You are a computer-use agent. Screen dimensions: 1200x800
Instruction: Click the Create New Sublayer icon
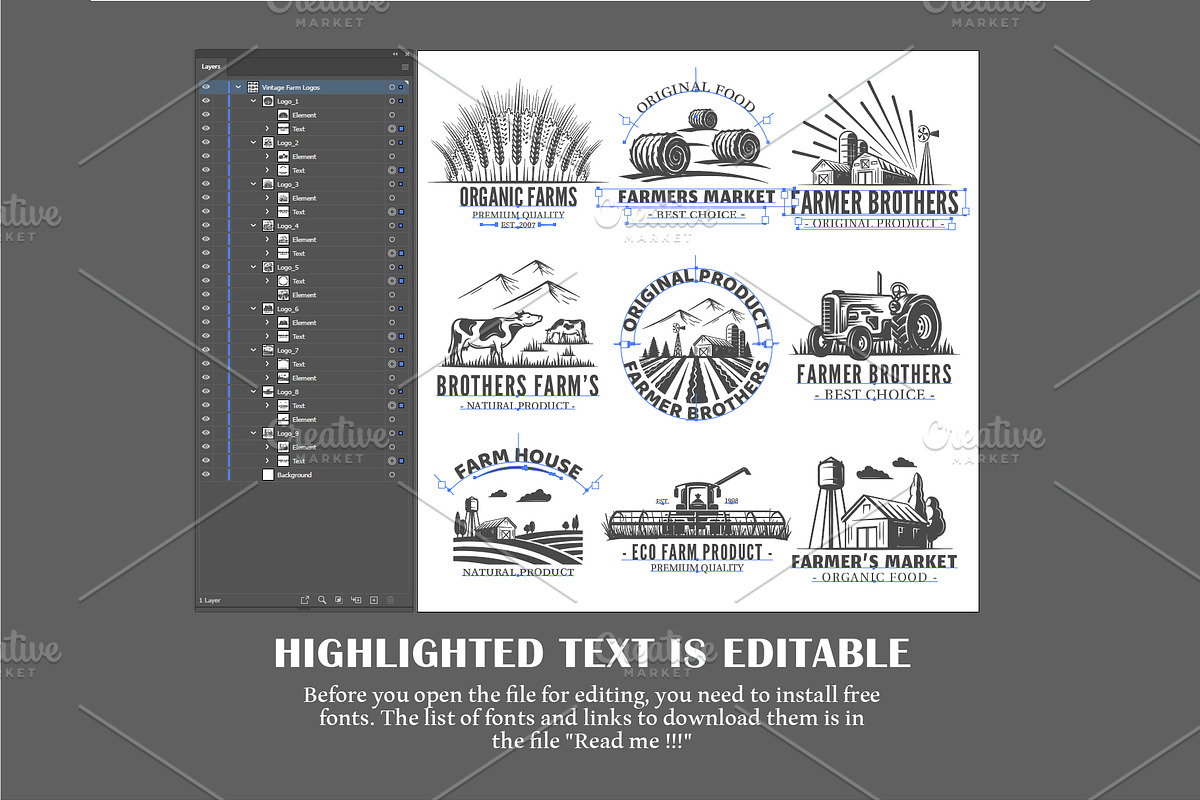click(x=357, y=600)
